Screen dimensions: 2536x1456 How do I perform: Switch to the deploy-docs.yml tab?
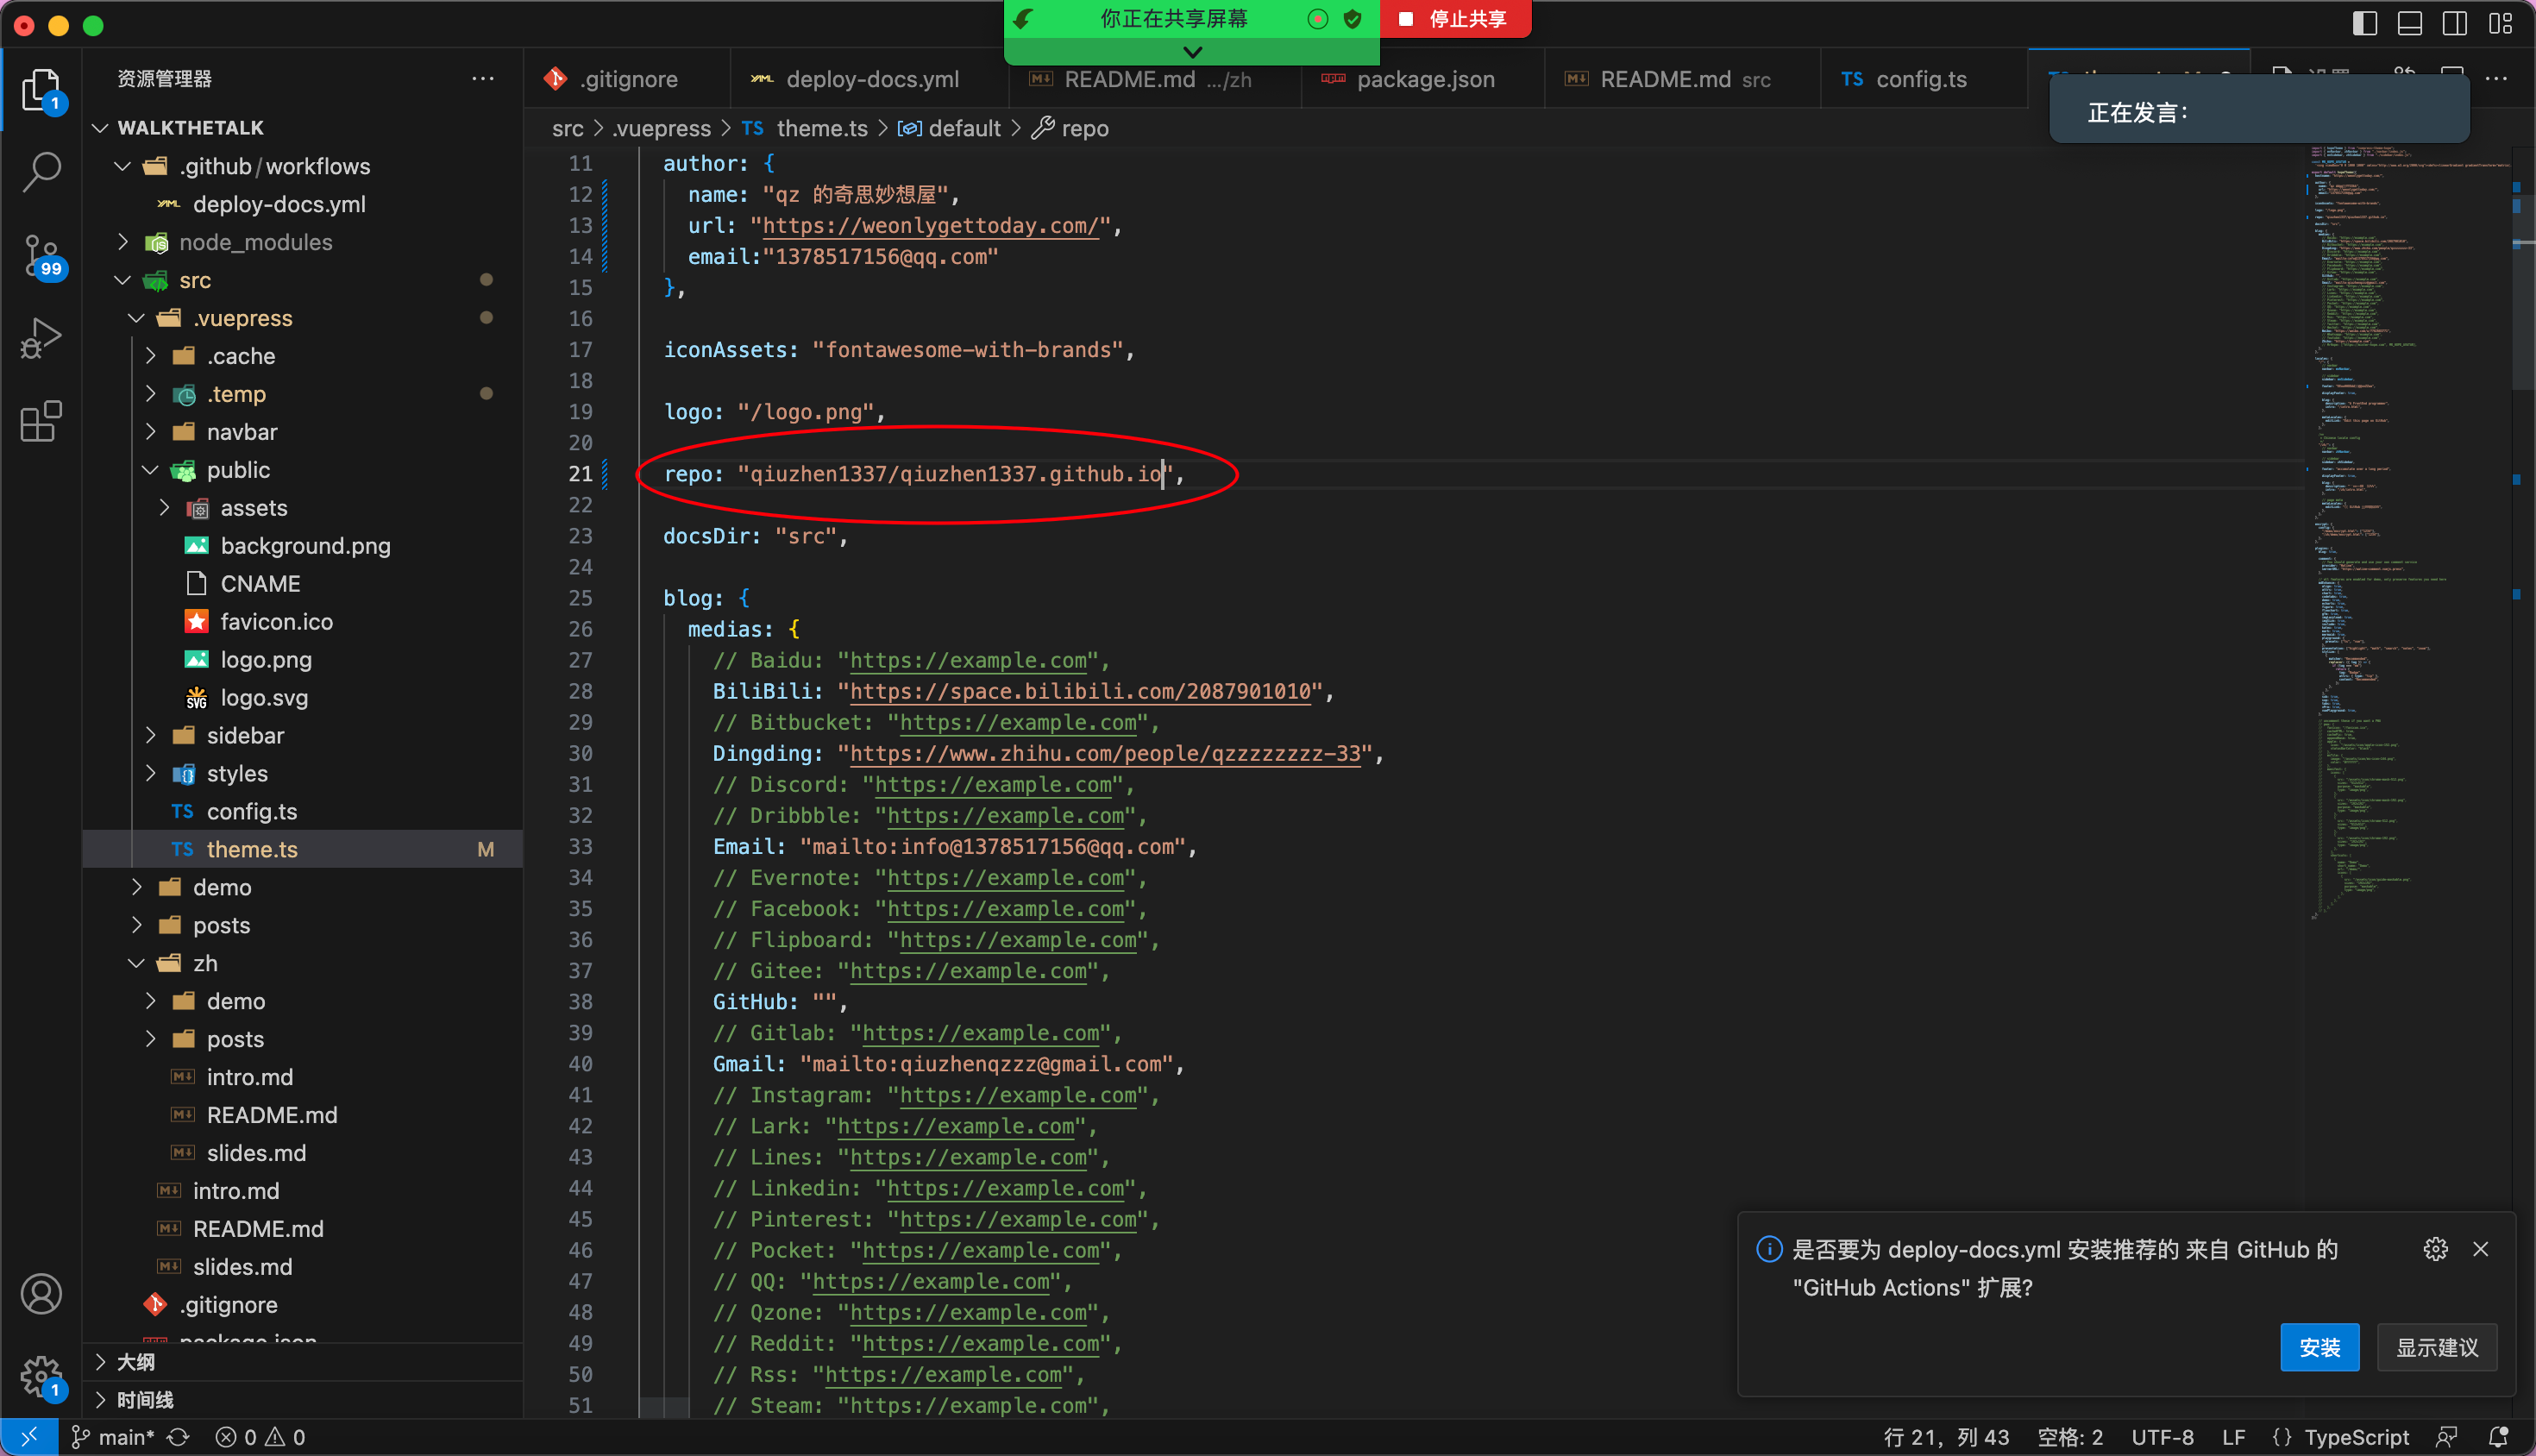(870, 79)
